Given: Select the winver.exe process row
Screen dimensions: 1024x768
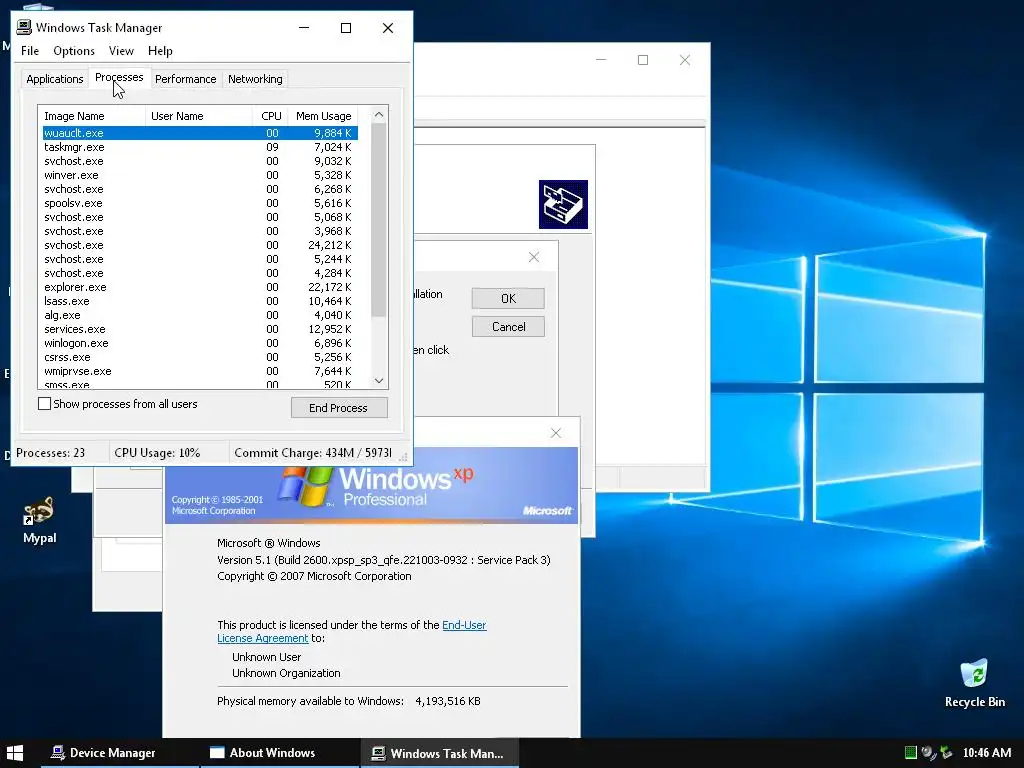Looking at the screenshot, I should [200, 175].
